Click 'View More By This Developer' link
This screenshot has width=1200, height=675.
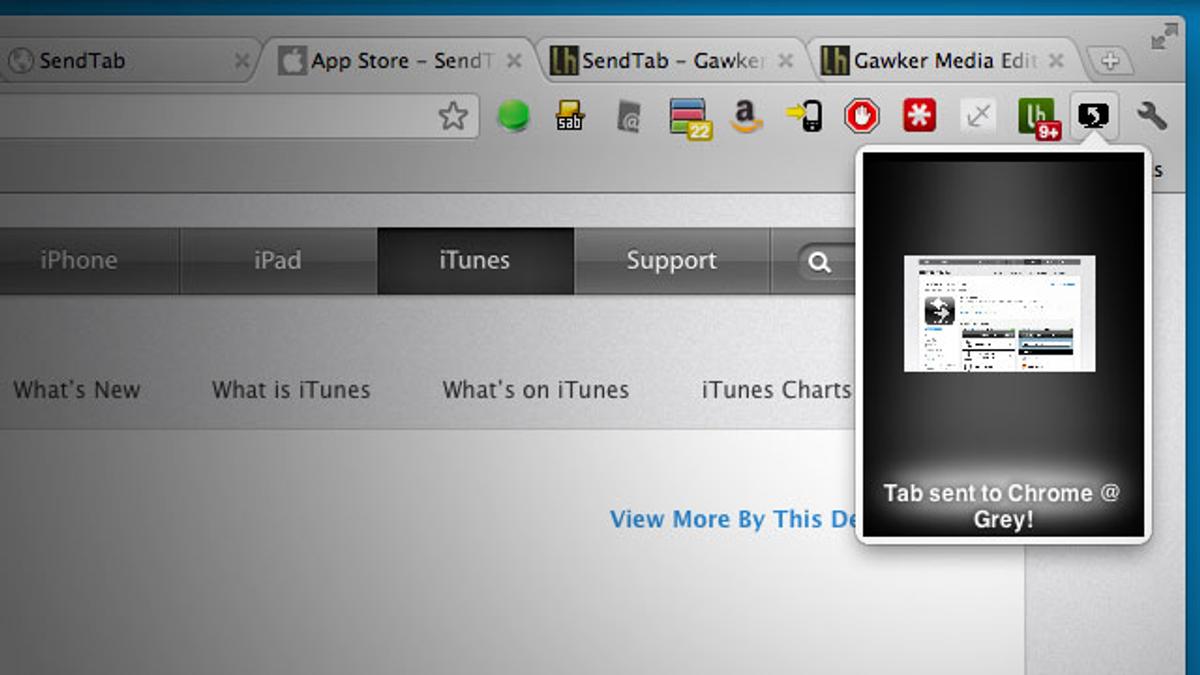click(x=731, y=519)
